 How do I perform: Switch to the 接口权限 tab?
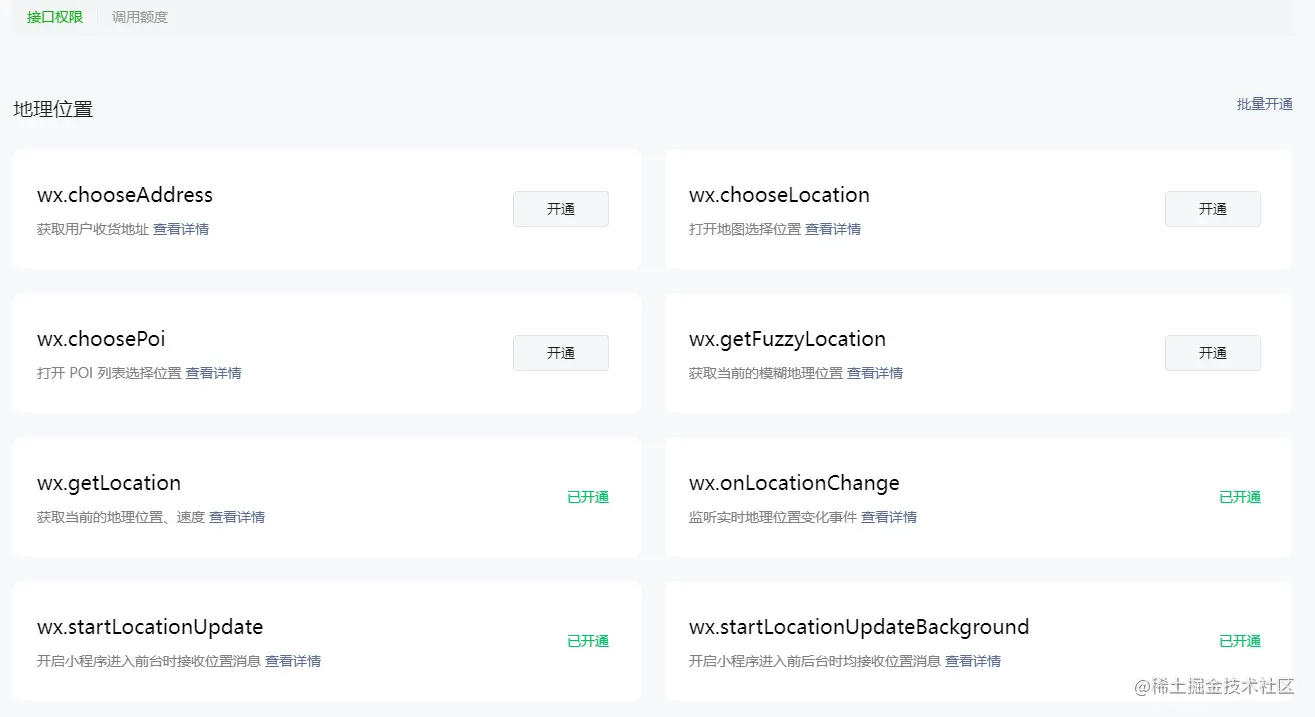(x=55, y=17)
